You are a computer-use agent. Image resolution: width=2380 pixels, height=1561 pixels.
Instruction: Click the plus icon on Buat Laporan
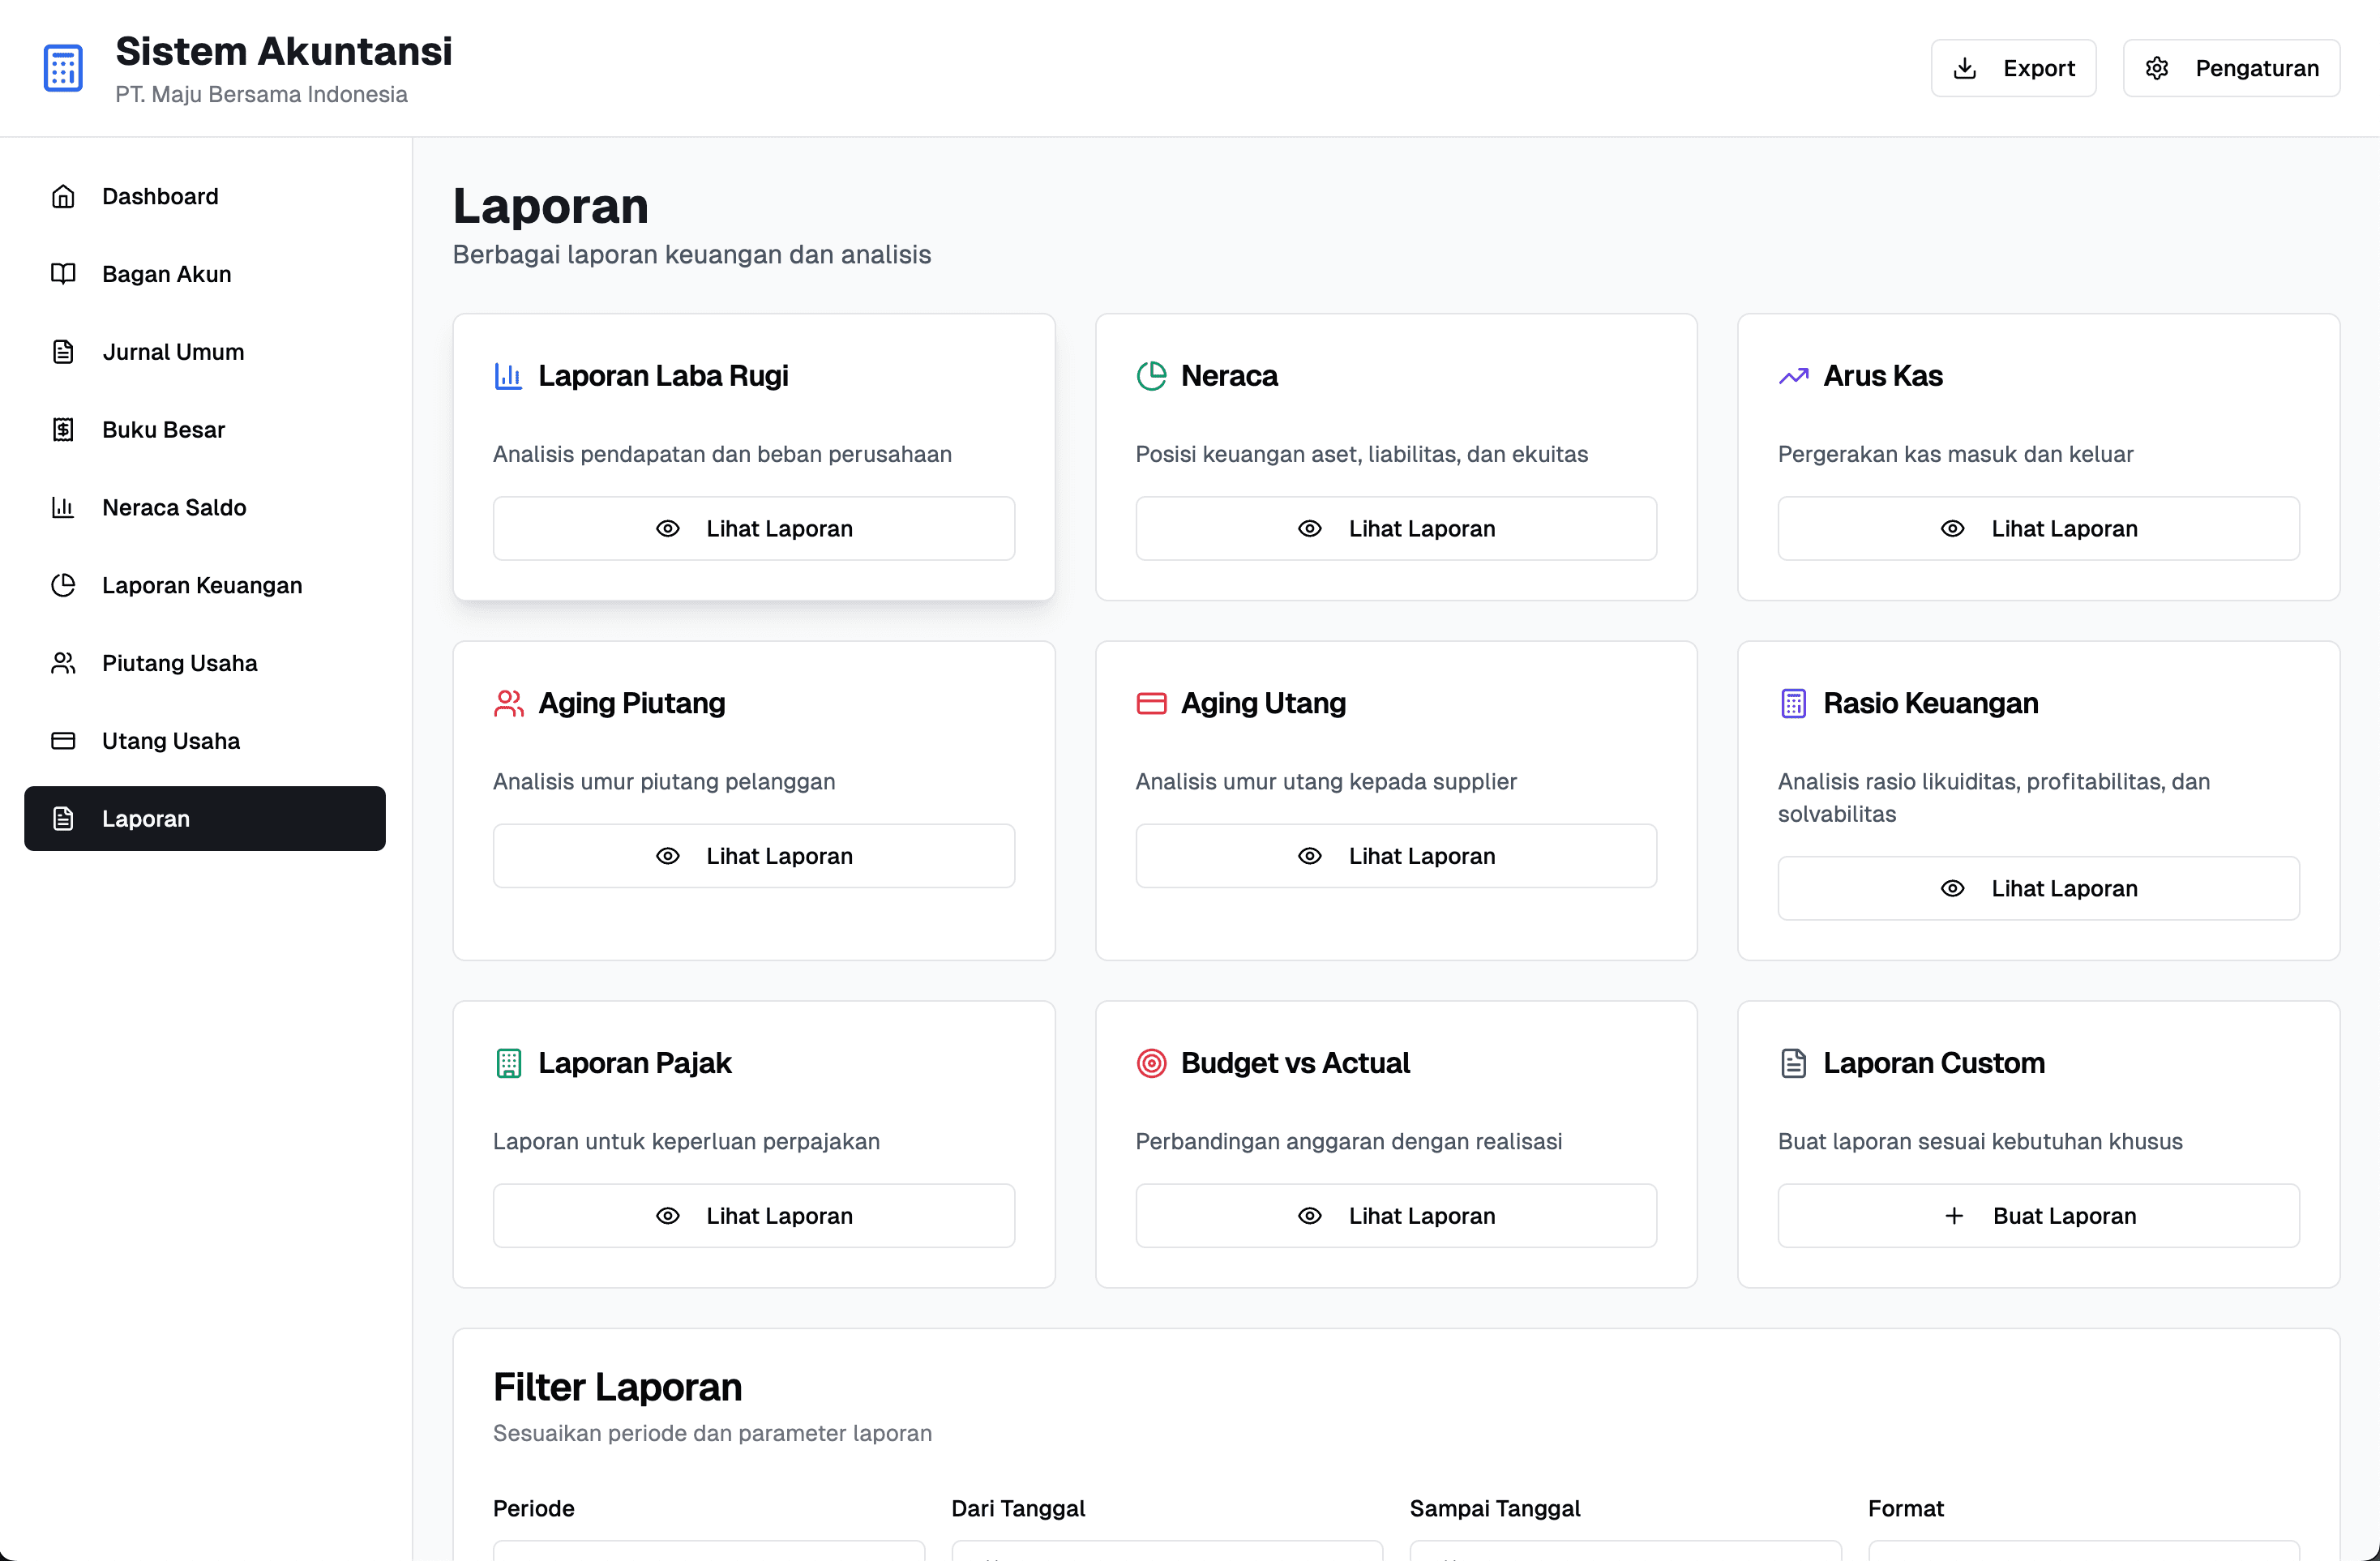click(x=1953, y=1216)
